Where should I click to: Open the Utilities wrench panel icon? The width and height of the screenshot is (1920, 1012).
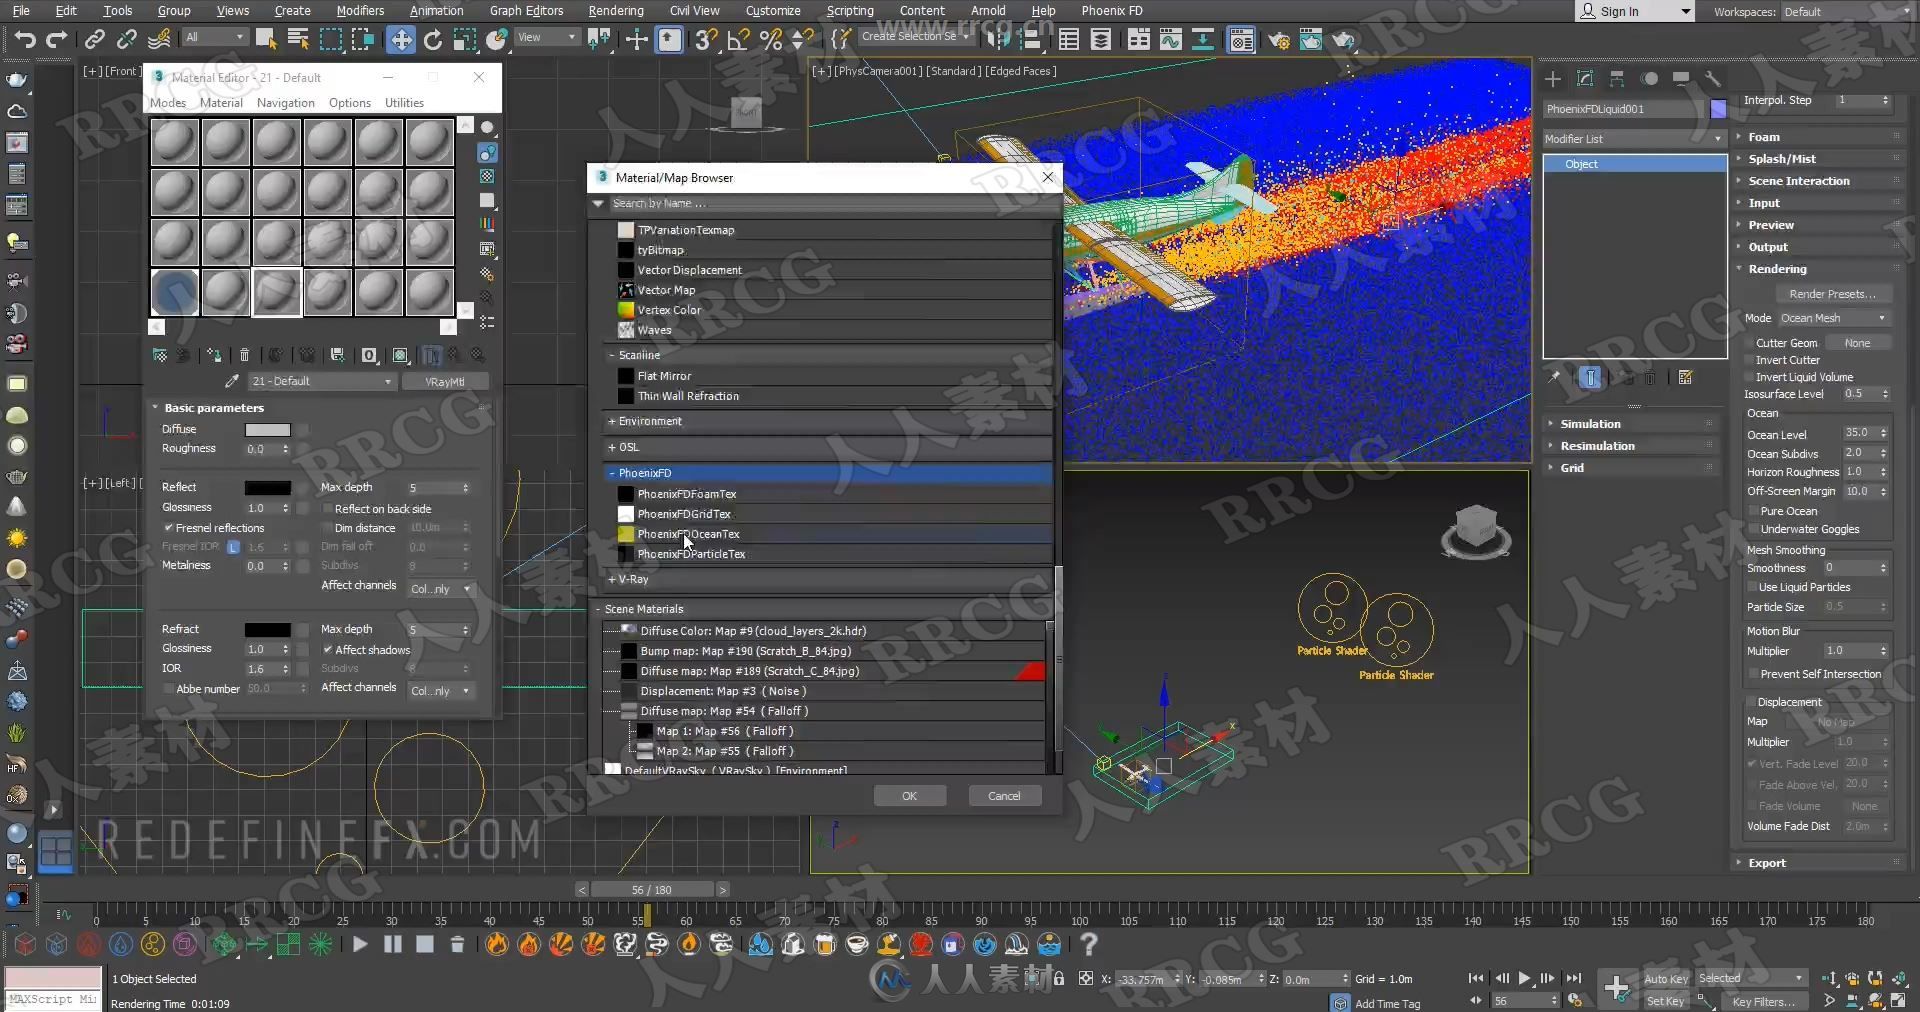pyautogui.click(x=1713, y=78)
